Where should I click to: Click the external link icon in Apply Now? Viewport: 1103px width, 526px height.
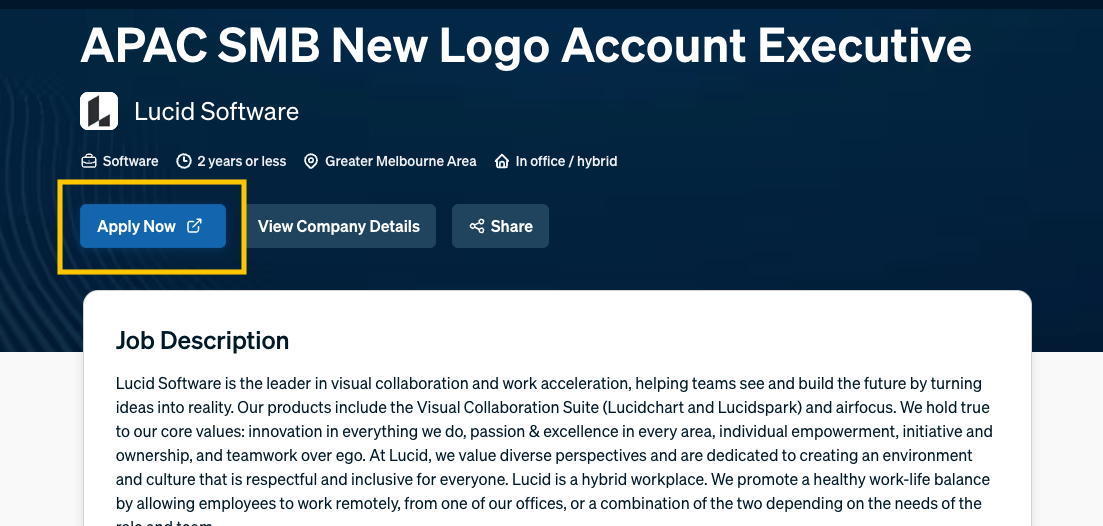(194, 226)
